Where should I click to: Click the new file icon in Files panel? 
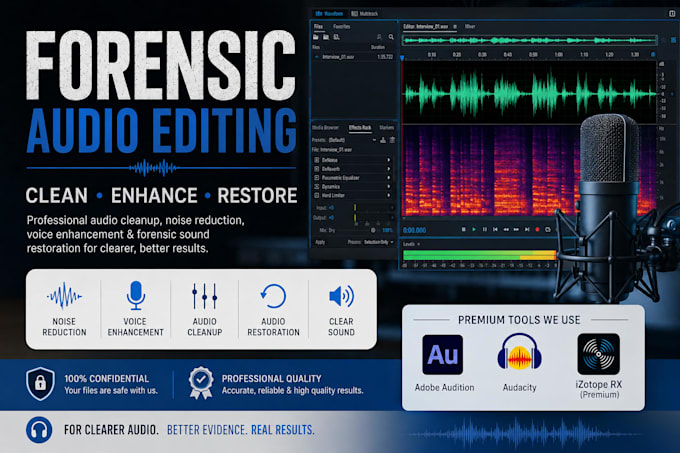point(337,37)
